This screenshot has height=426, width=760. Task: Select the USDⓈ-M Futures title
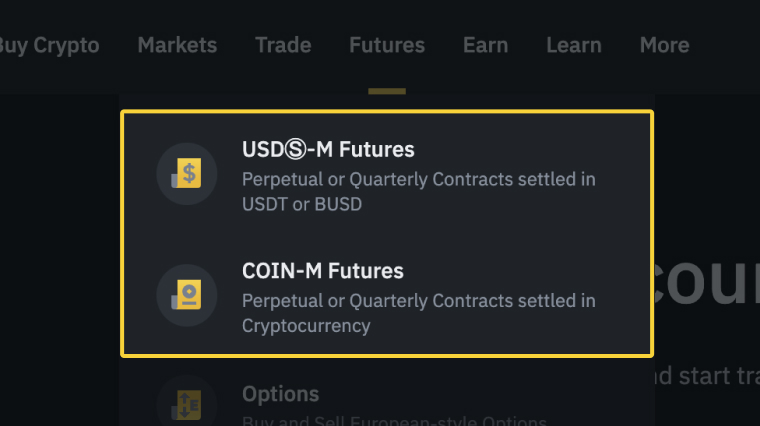[328, 150]
